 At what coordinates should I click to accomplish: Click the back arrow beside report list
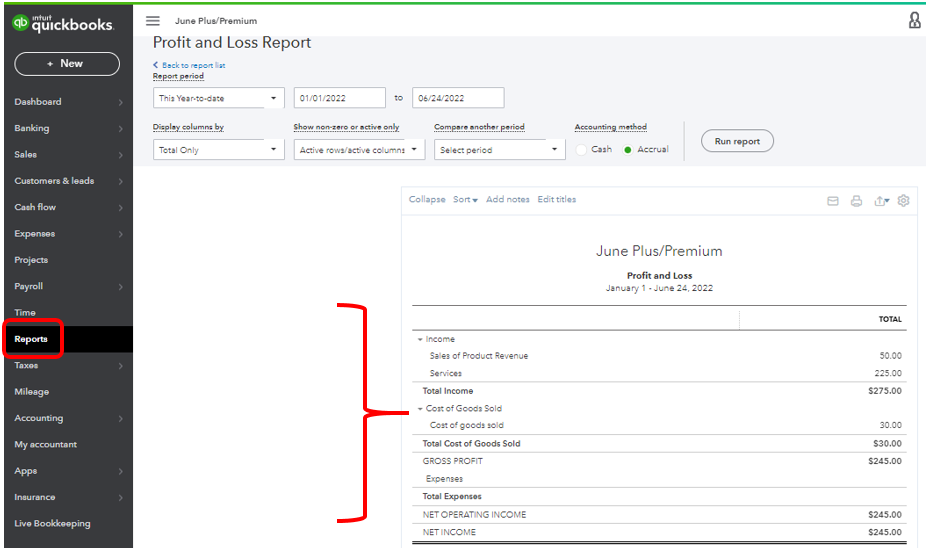pyautogui.click(x=156, y=65)
